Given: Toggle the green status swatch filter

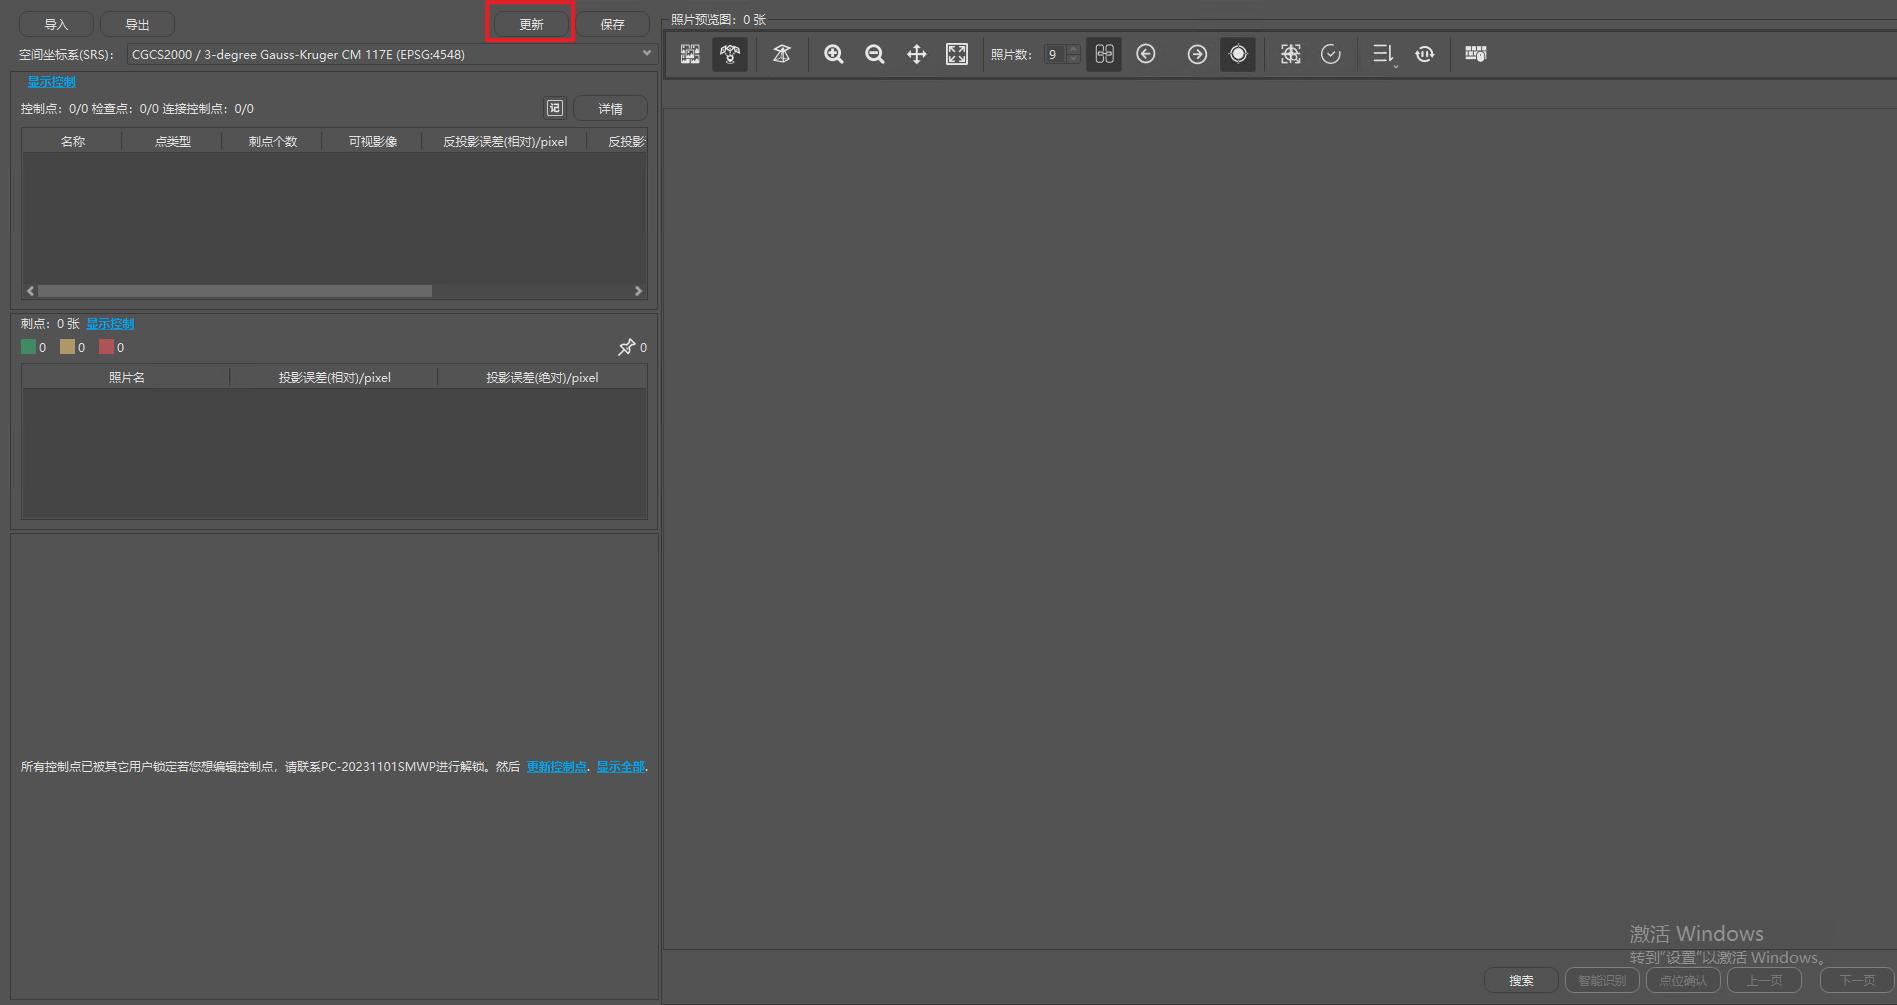Looking at the screenshot, I should pyautogui.click(x=28, y=347).
